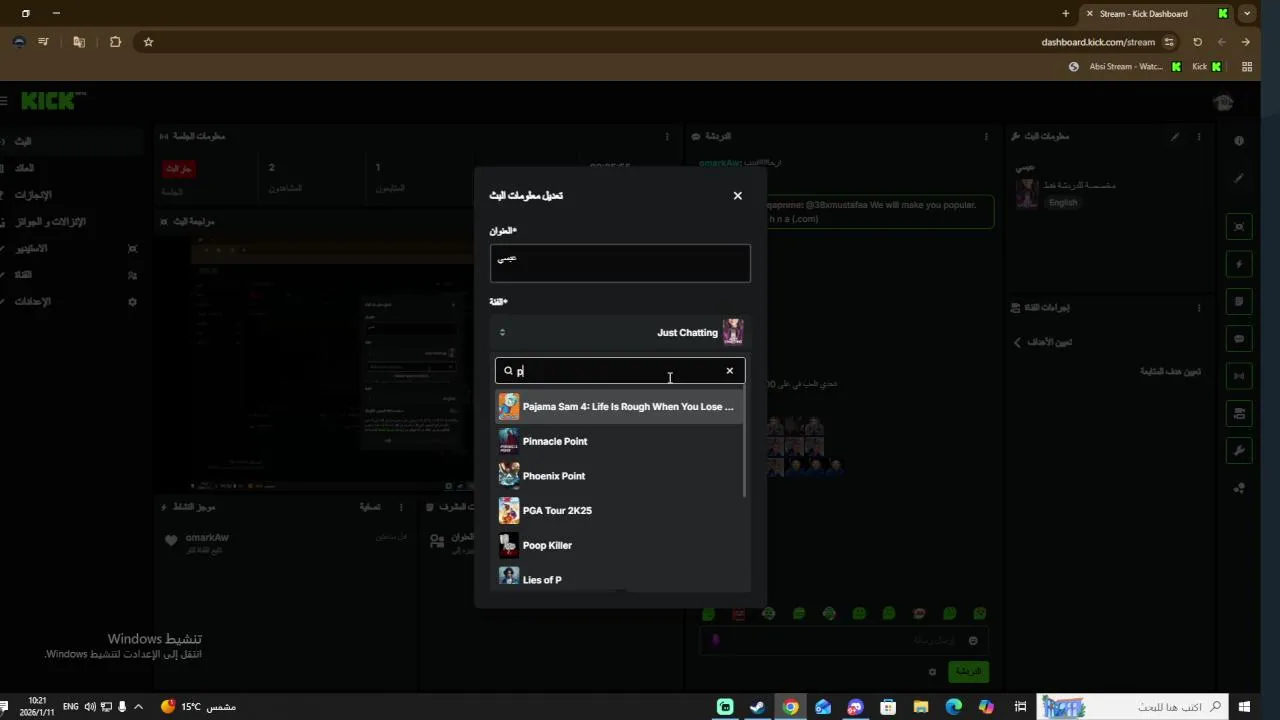Open the browser extensions icon
This screenshot has width=1280, height=720.
(x=116, y=42)
